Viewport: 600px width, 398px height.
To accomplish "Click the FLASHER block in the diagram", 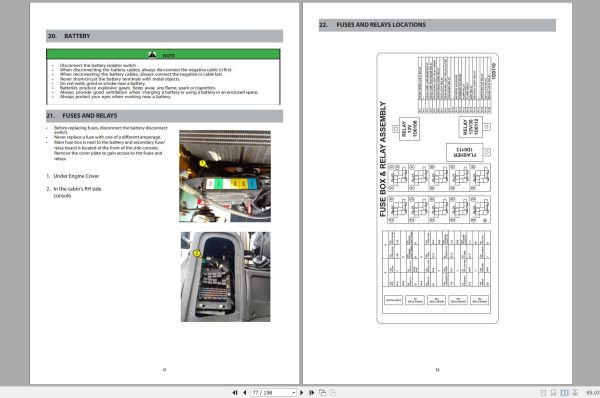I will [x=465, y=152].
